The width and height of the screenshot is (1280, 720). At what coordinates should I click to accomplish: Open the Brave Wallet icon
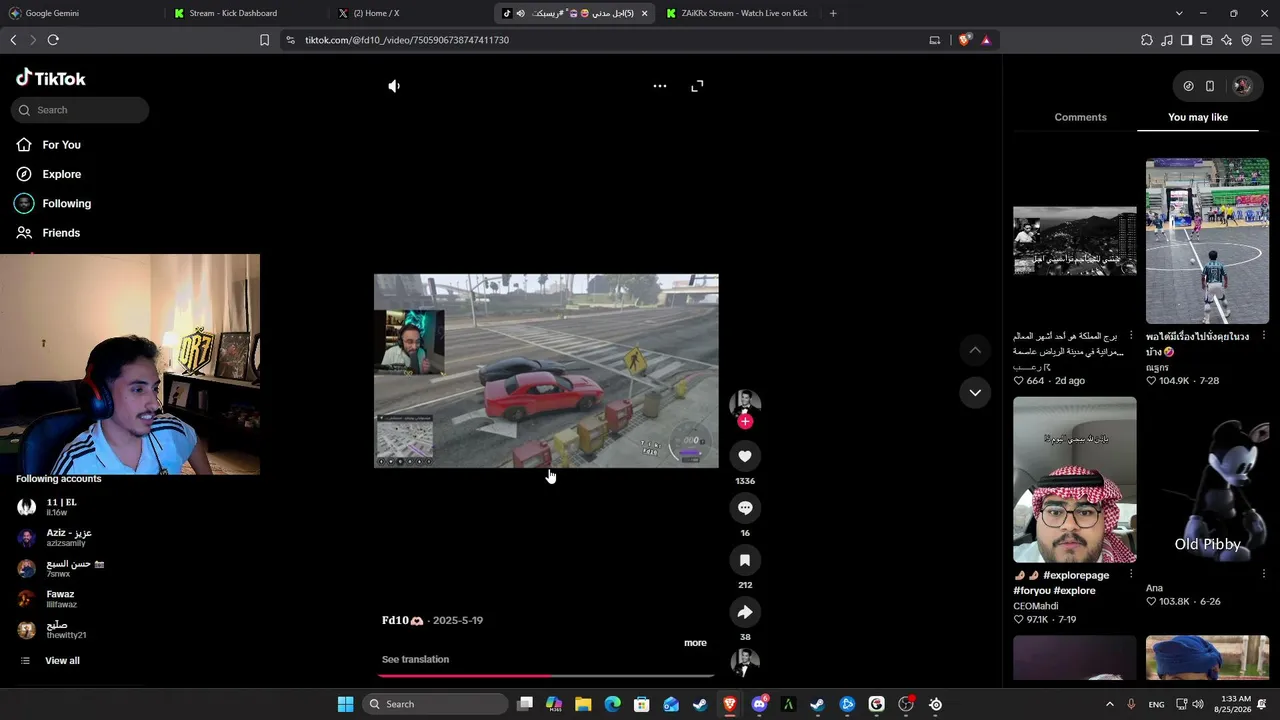point(1207,40)
